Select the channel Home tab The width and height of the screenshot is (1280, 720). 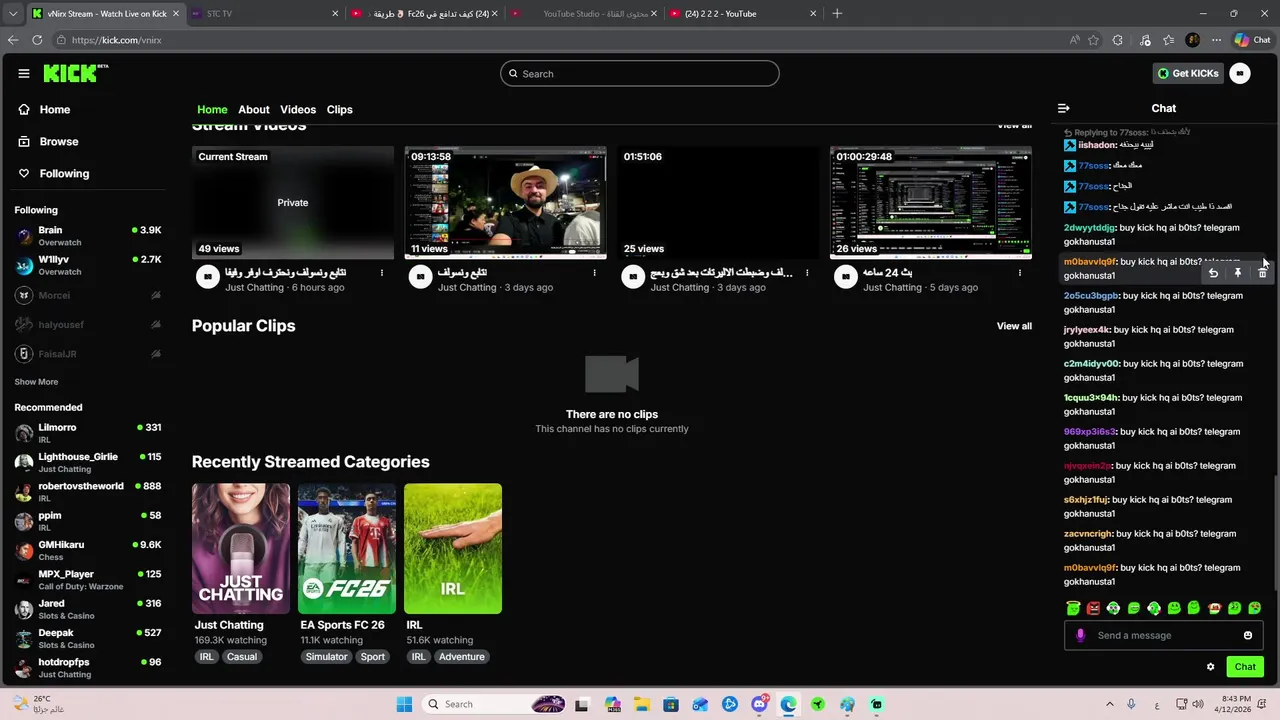[x=212, y=110]
